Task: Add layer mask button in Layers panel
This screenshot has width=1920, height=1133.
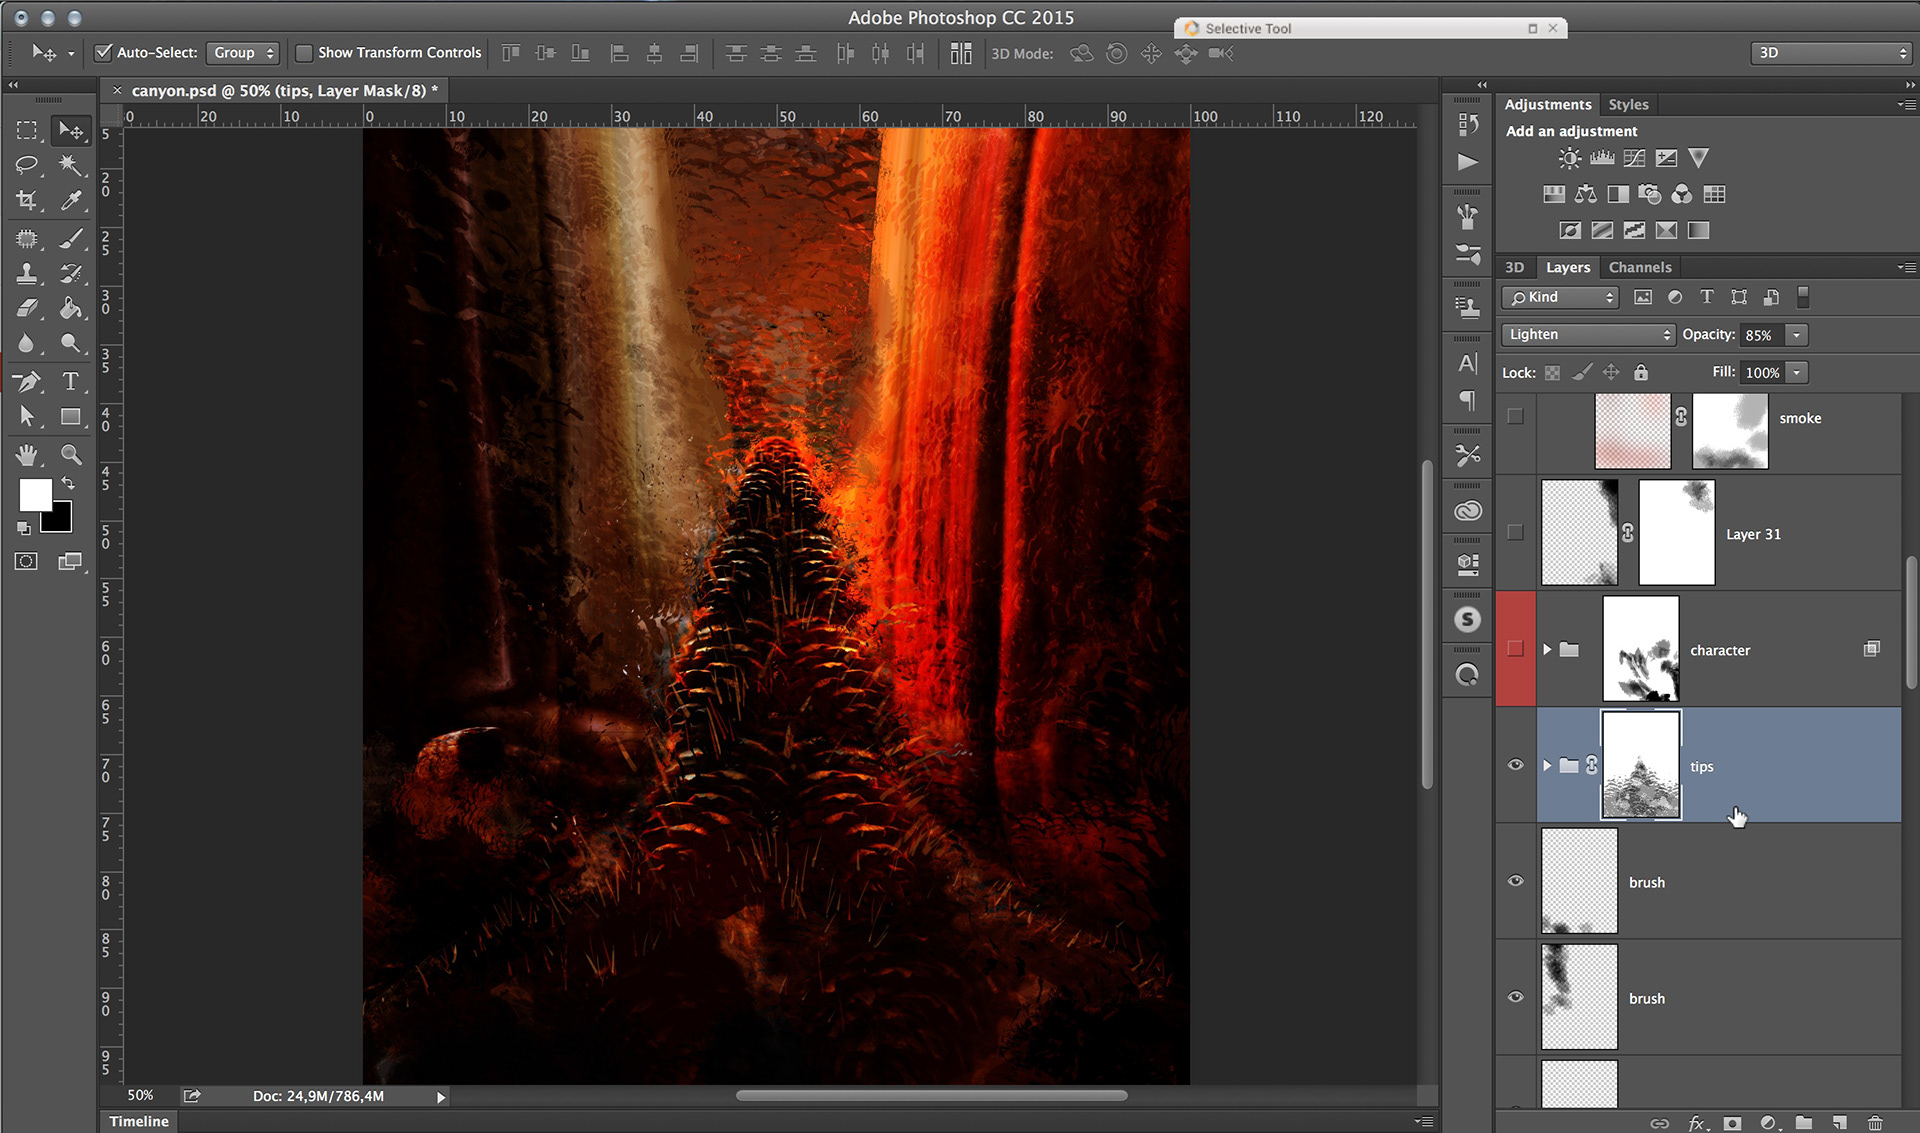Action: [1732, 1123]
